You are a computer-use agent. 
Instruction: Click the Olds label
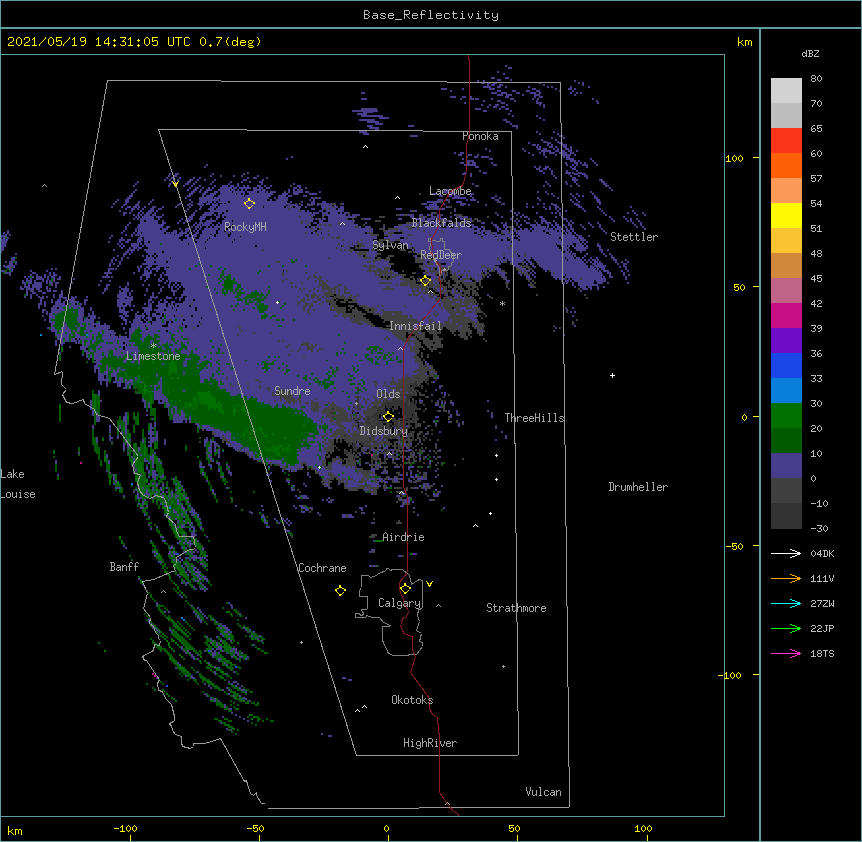click(388, 394)
